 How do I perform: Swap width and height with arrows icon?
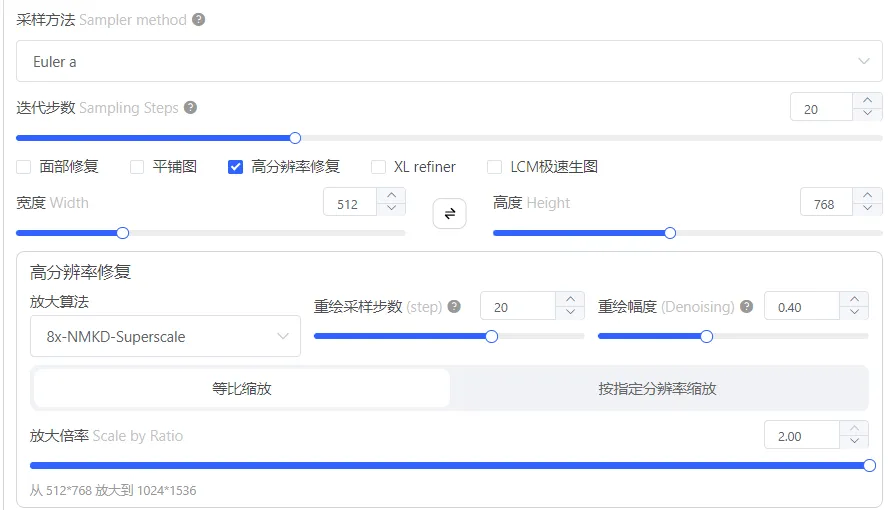(450, 213)
